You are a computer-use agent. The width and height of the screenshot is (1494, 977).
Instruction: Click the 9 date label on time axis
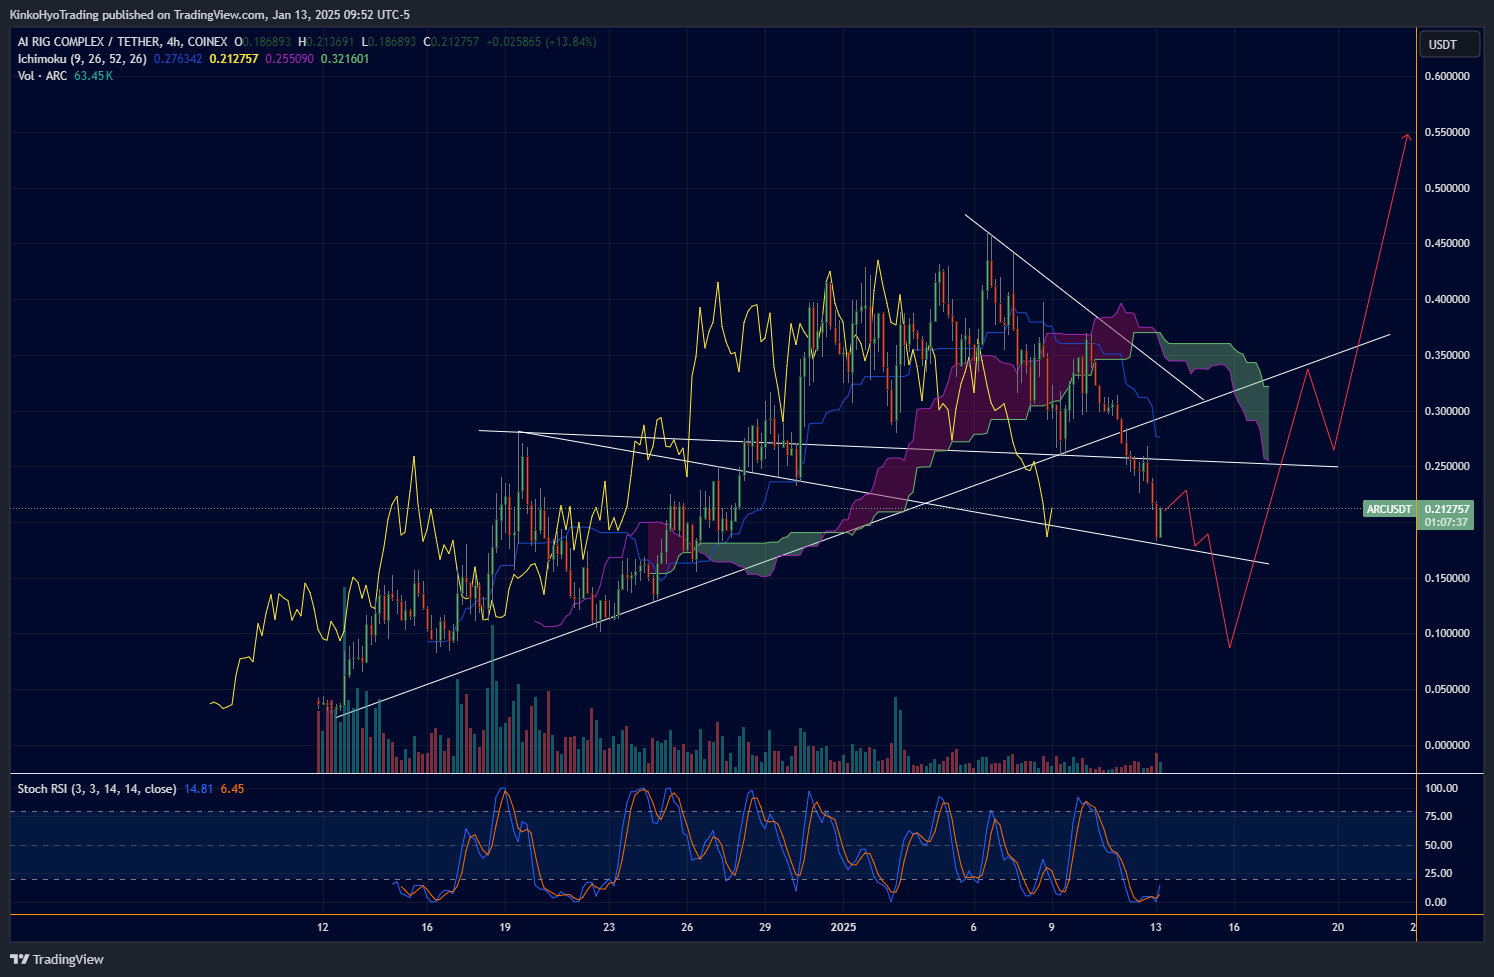(1052, 927)
